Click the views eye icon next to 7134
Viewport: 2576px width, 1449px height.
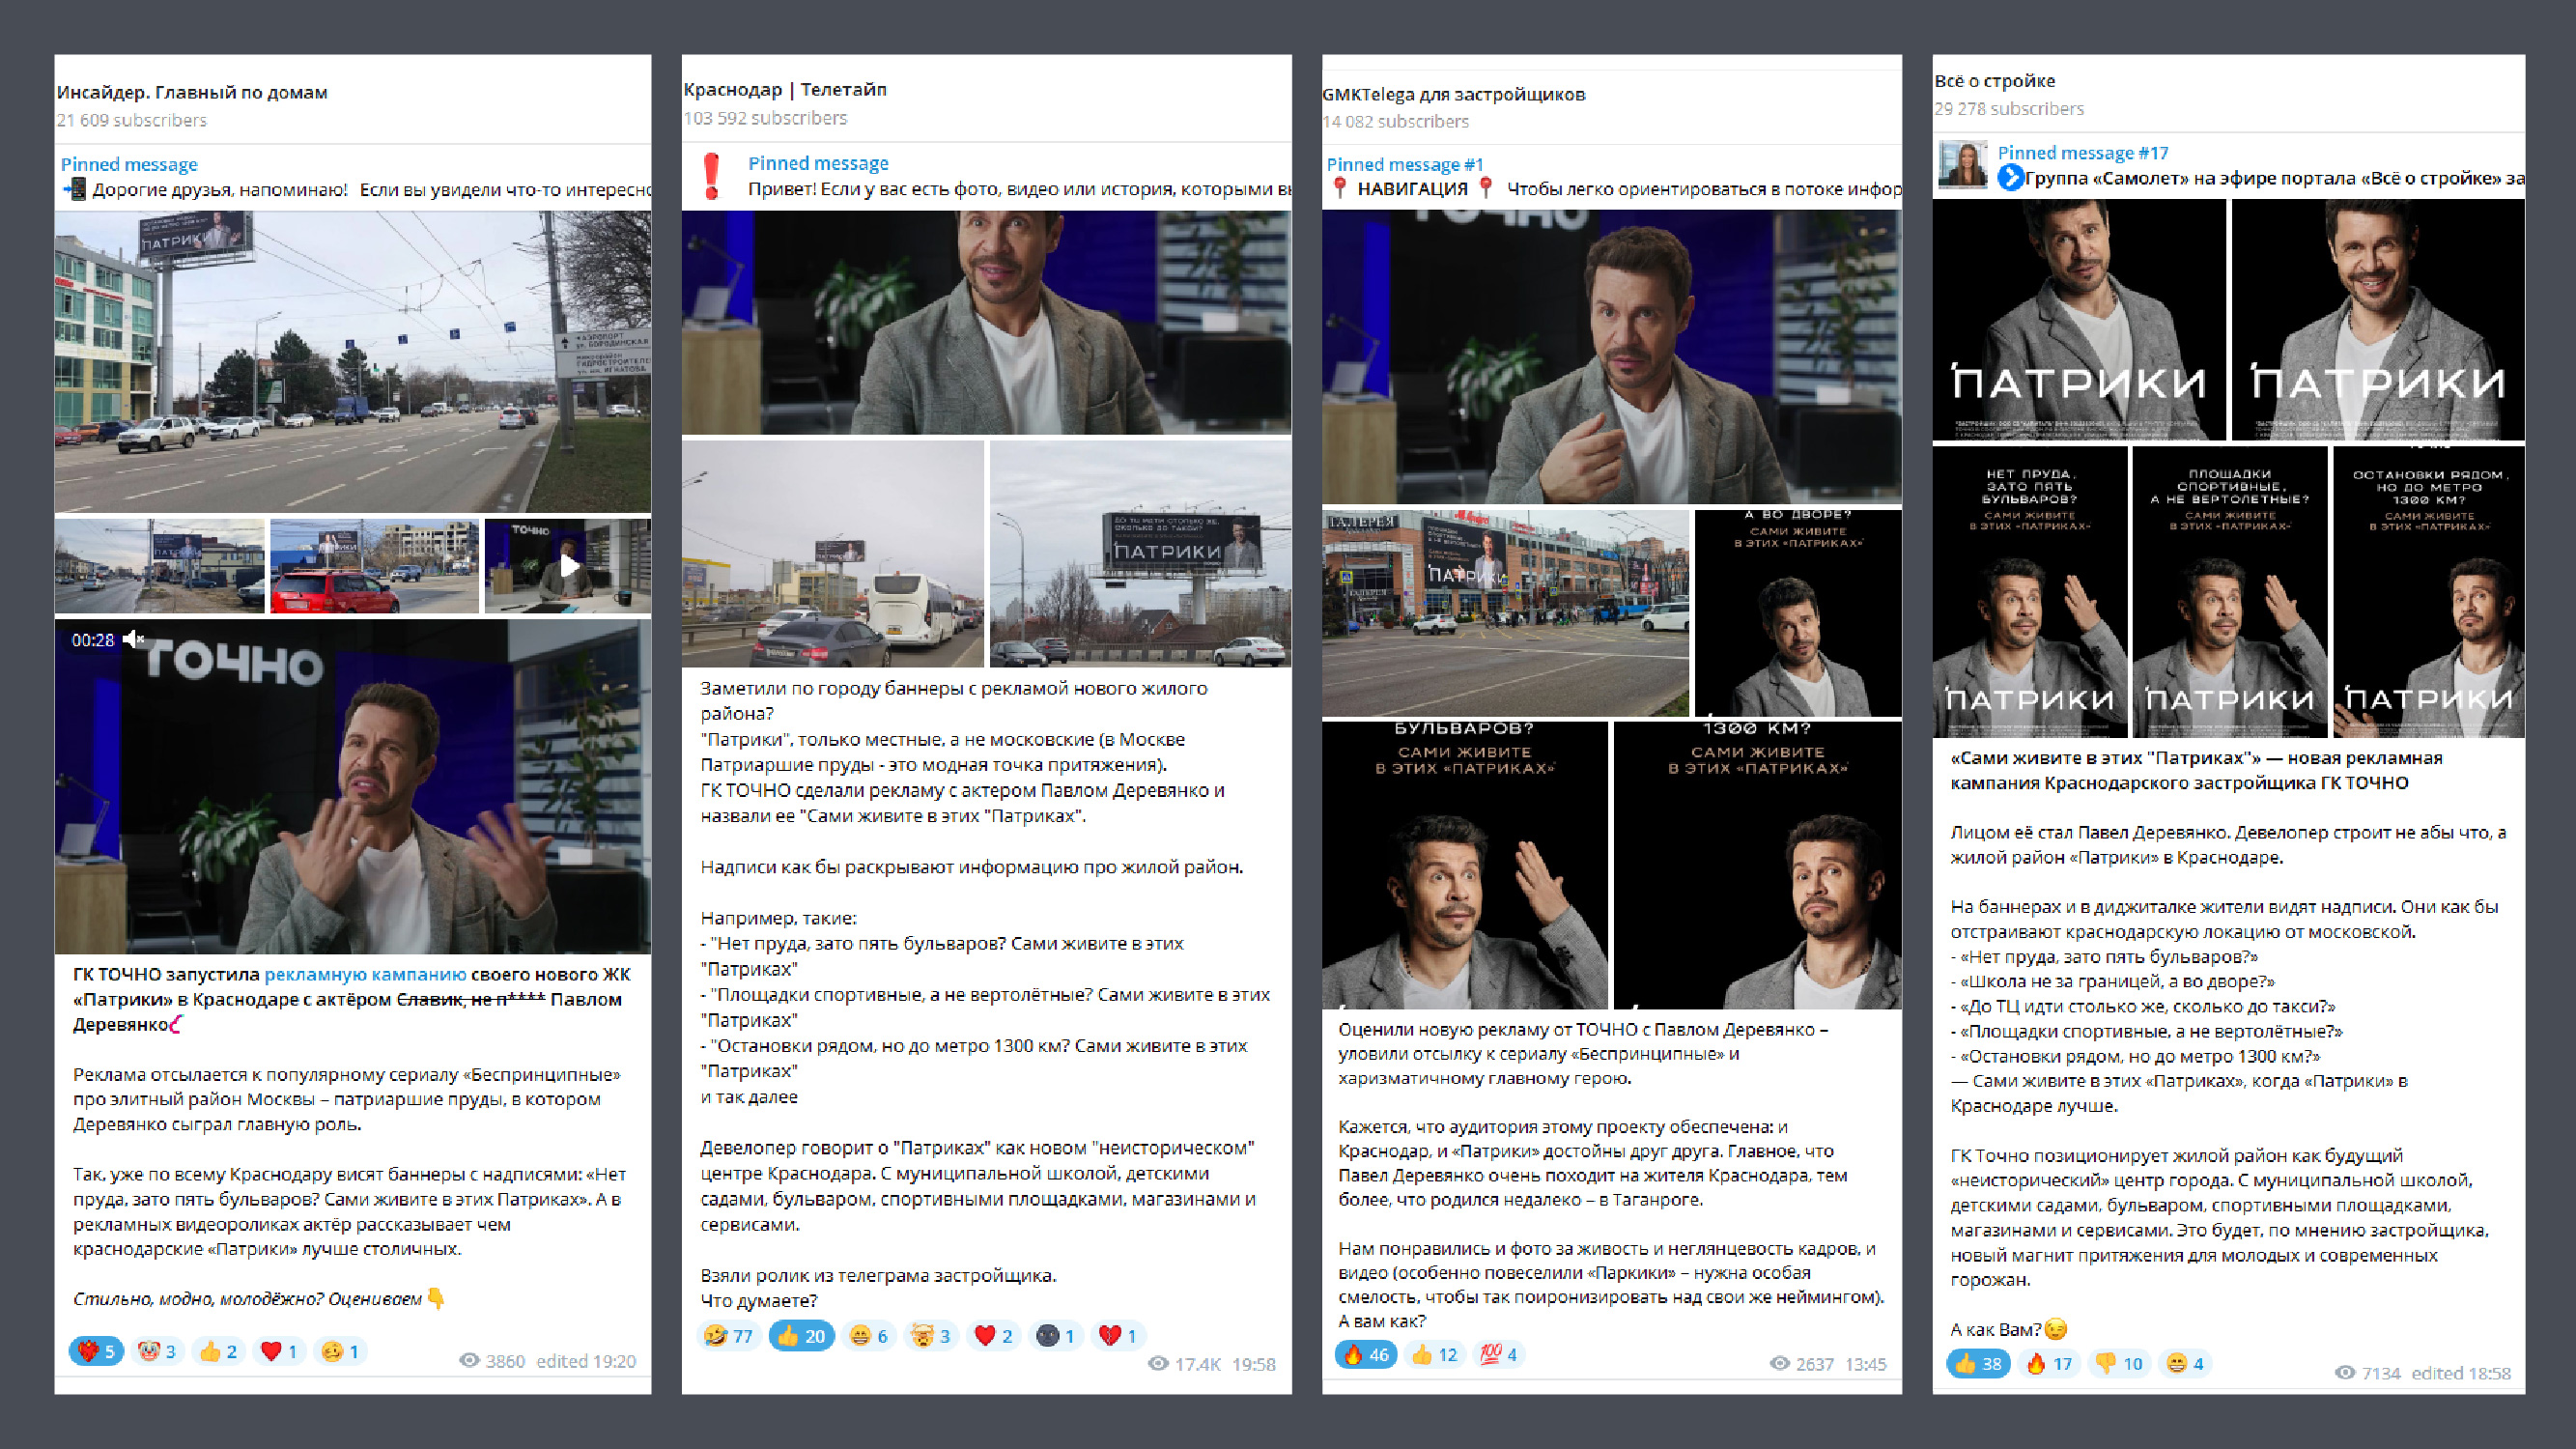pyautogui.click(x=2345, y=1372)
